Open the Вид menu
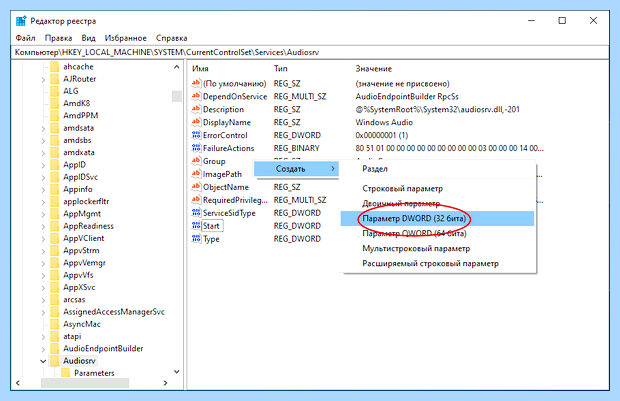Viewport: 620px width, 401px height. (88, 38)
